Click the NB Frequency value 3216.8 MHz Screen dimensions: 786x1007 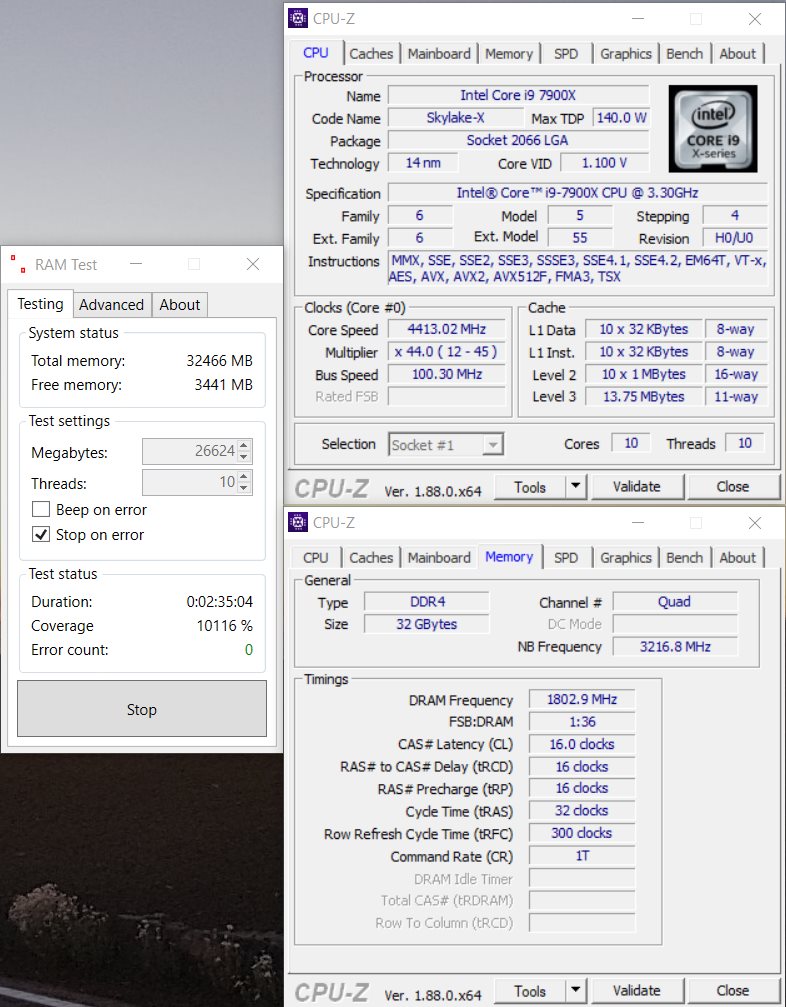coord(675,646)
